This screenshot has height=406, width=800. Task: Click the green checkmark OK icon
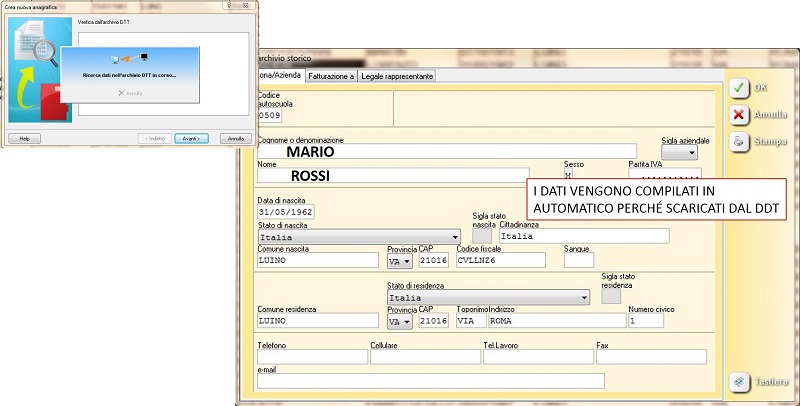point(739,88)
